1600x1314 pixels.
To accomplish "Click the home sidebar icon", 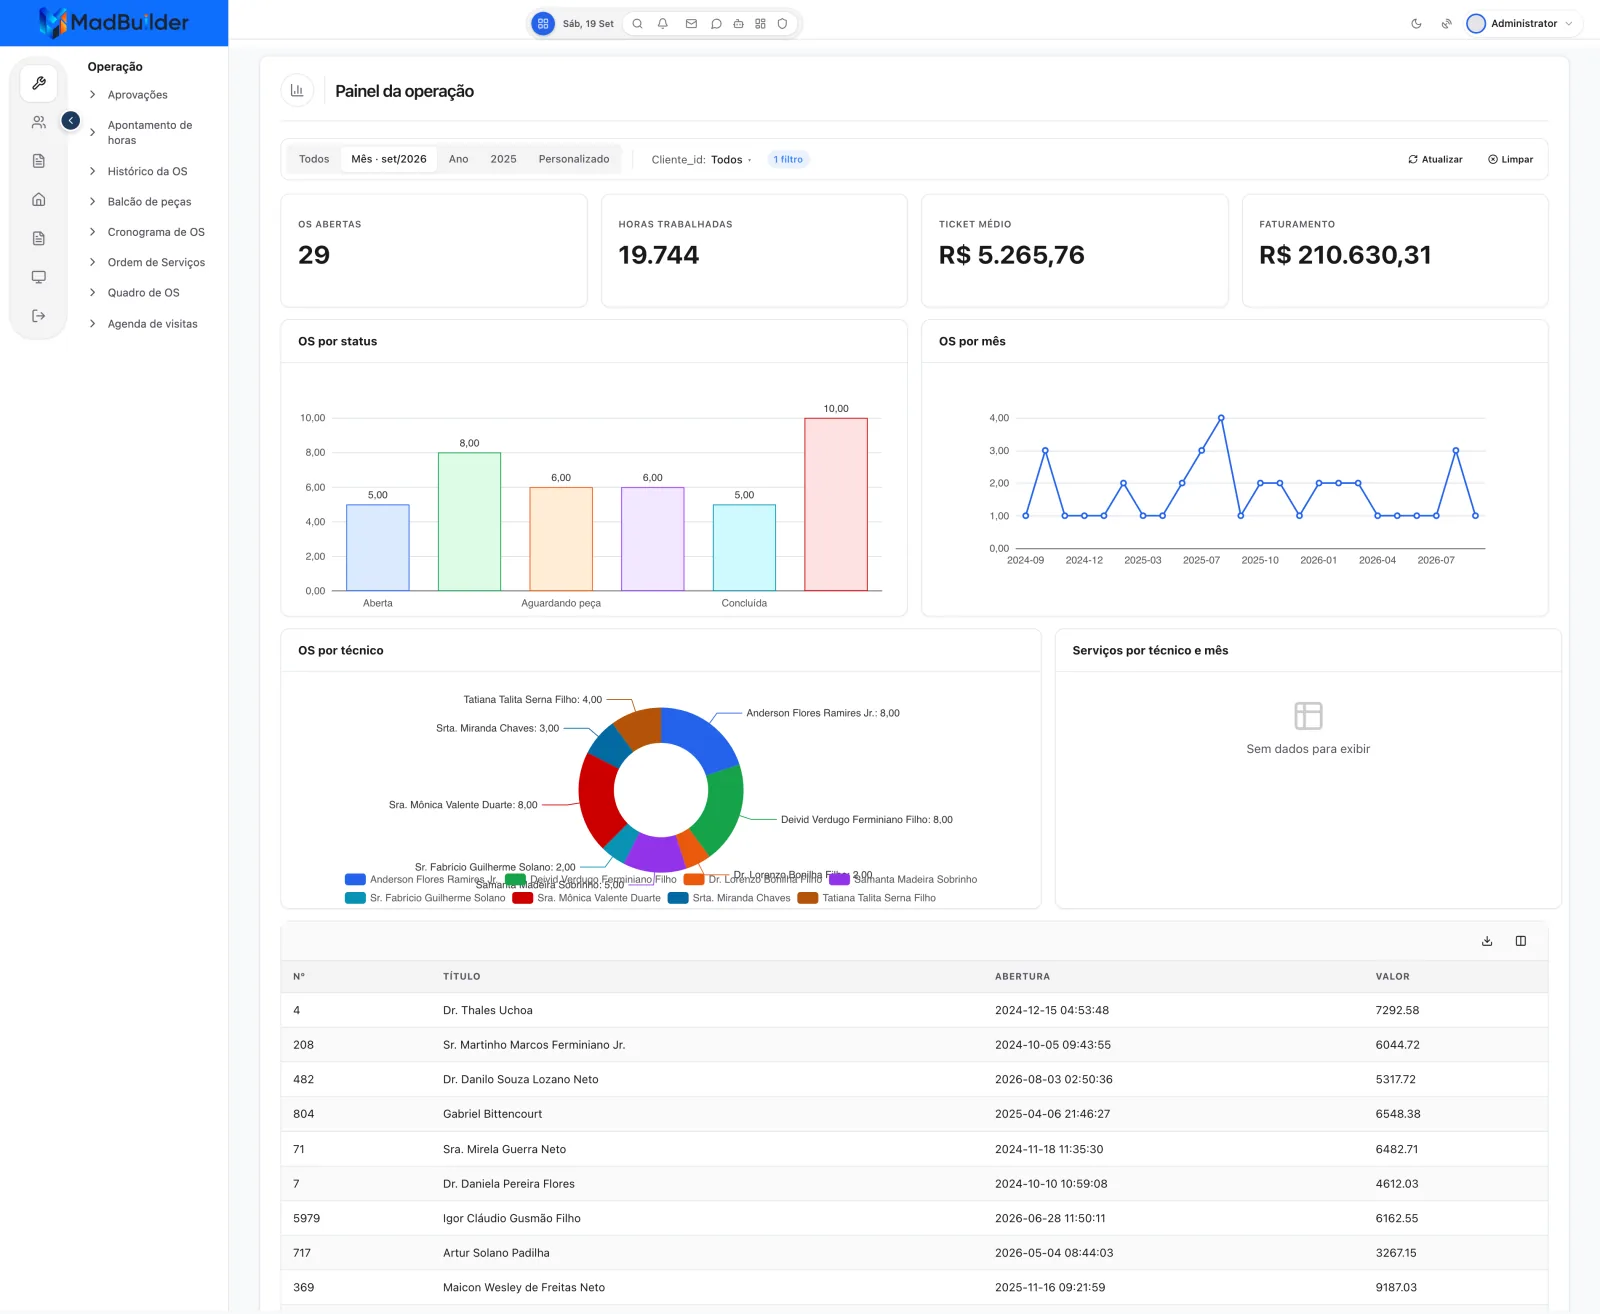I will [39, 199].
